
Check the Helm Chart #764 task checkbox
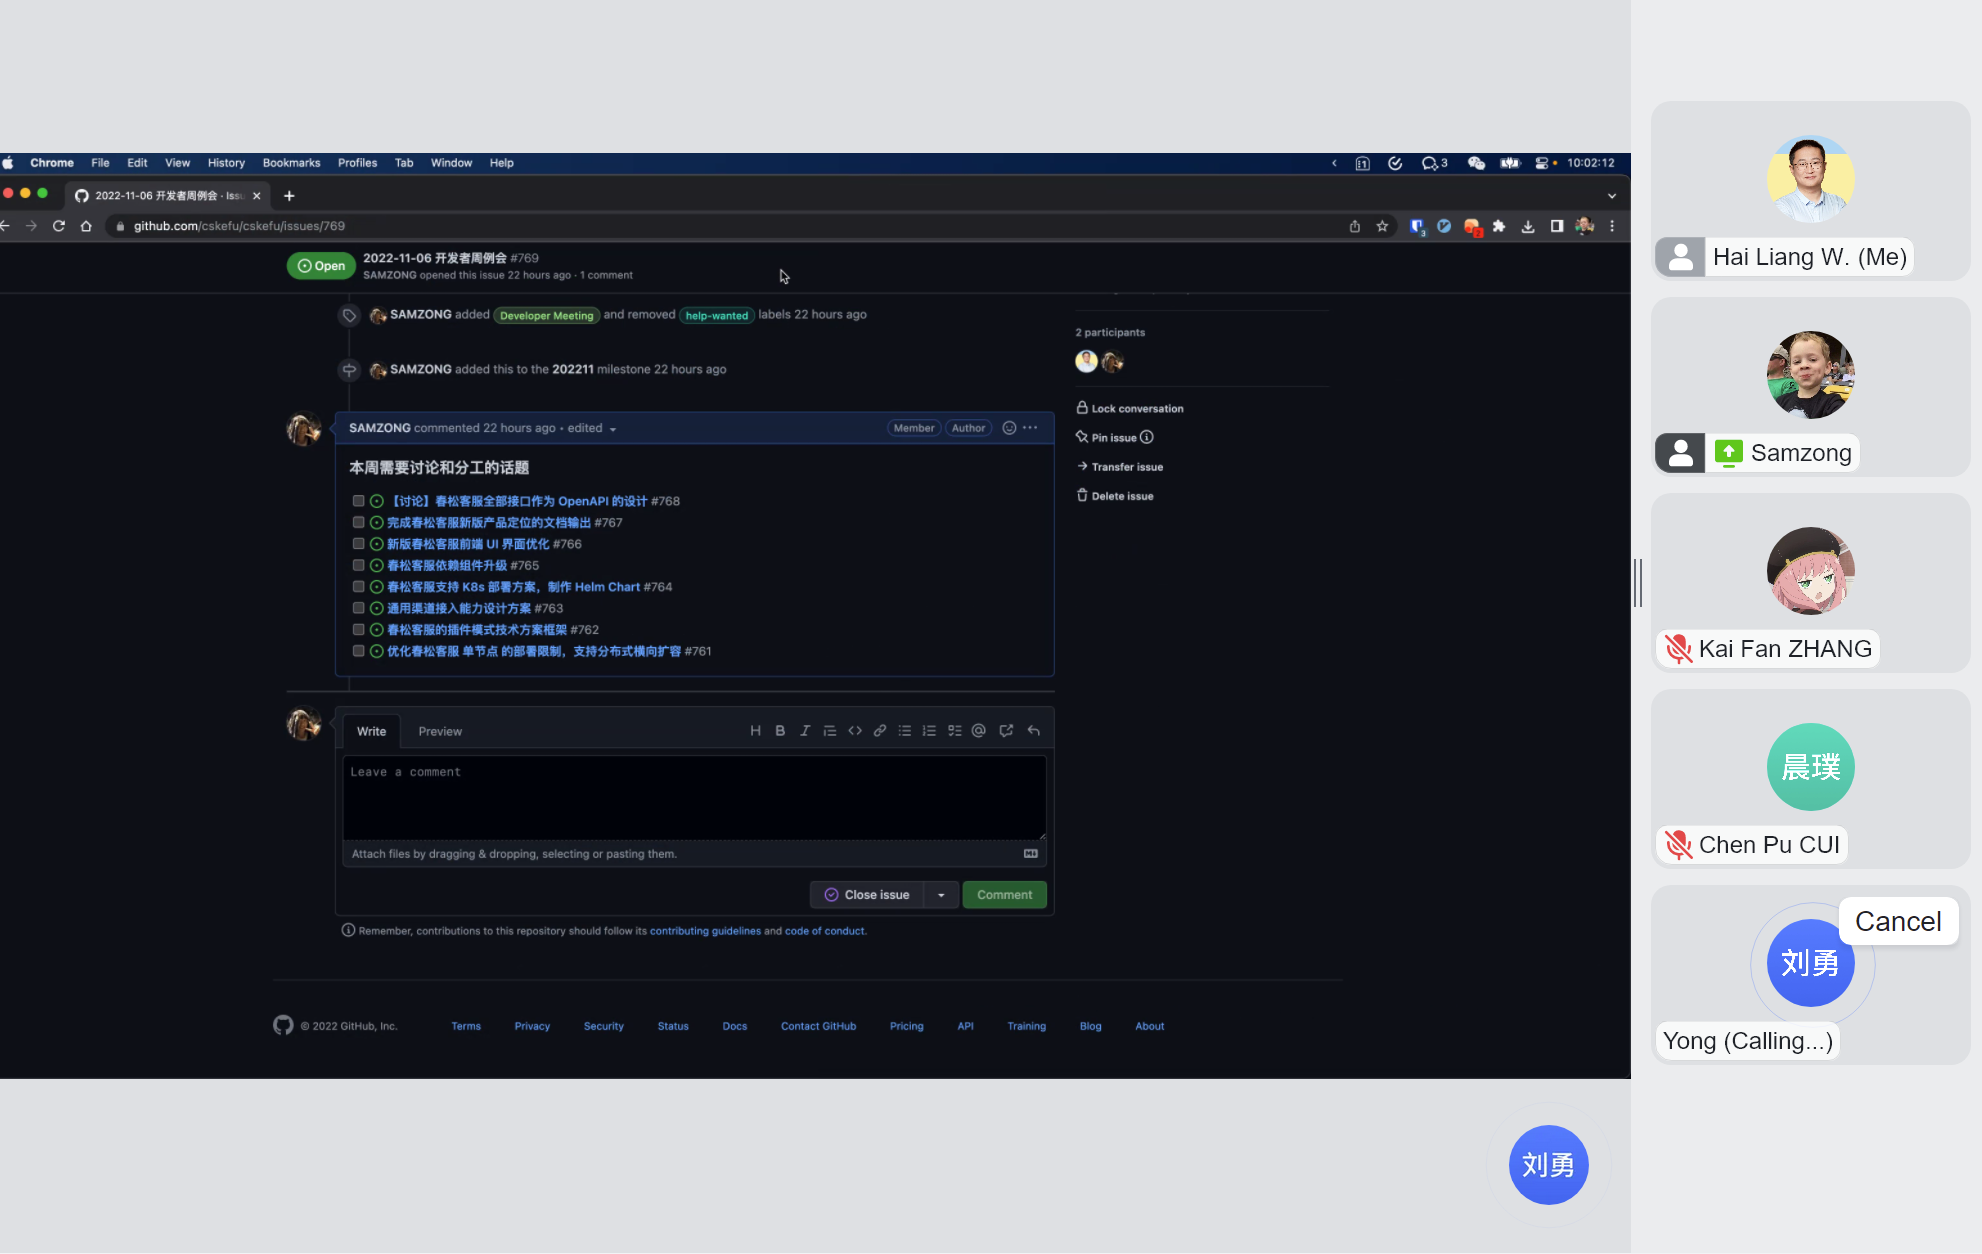[x=358, y=587]
